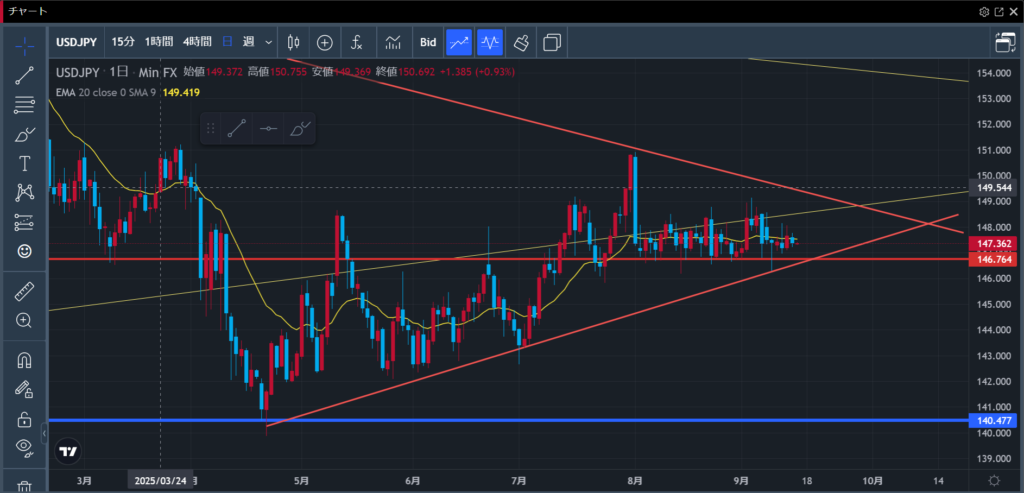Hide all drawings with eye icon

click(24, 447)
